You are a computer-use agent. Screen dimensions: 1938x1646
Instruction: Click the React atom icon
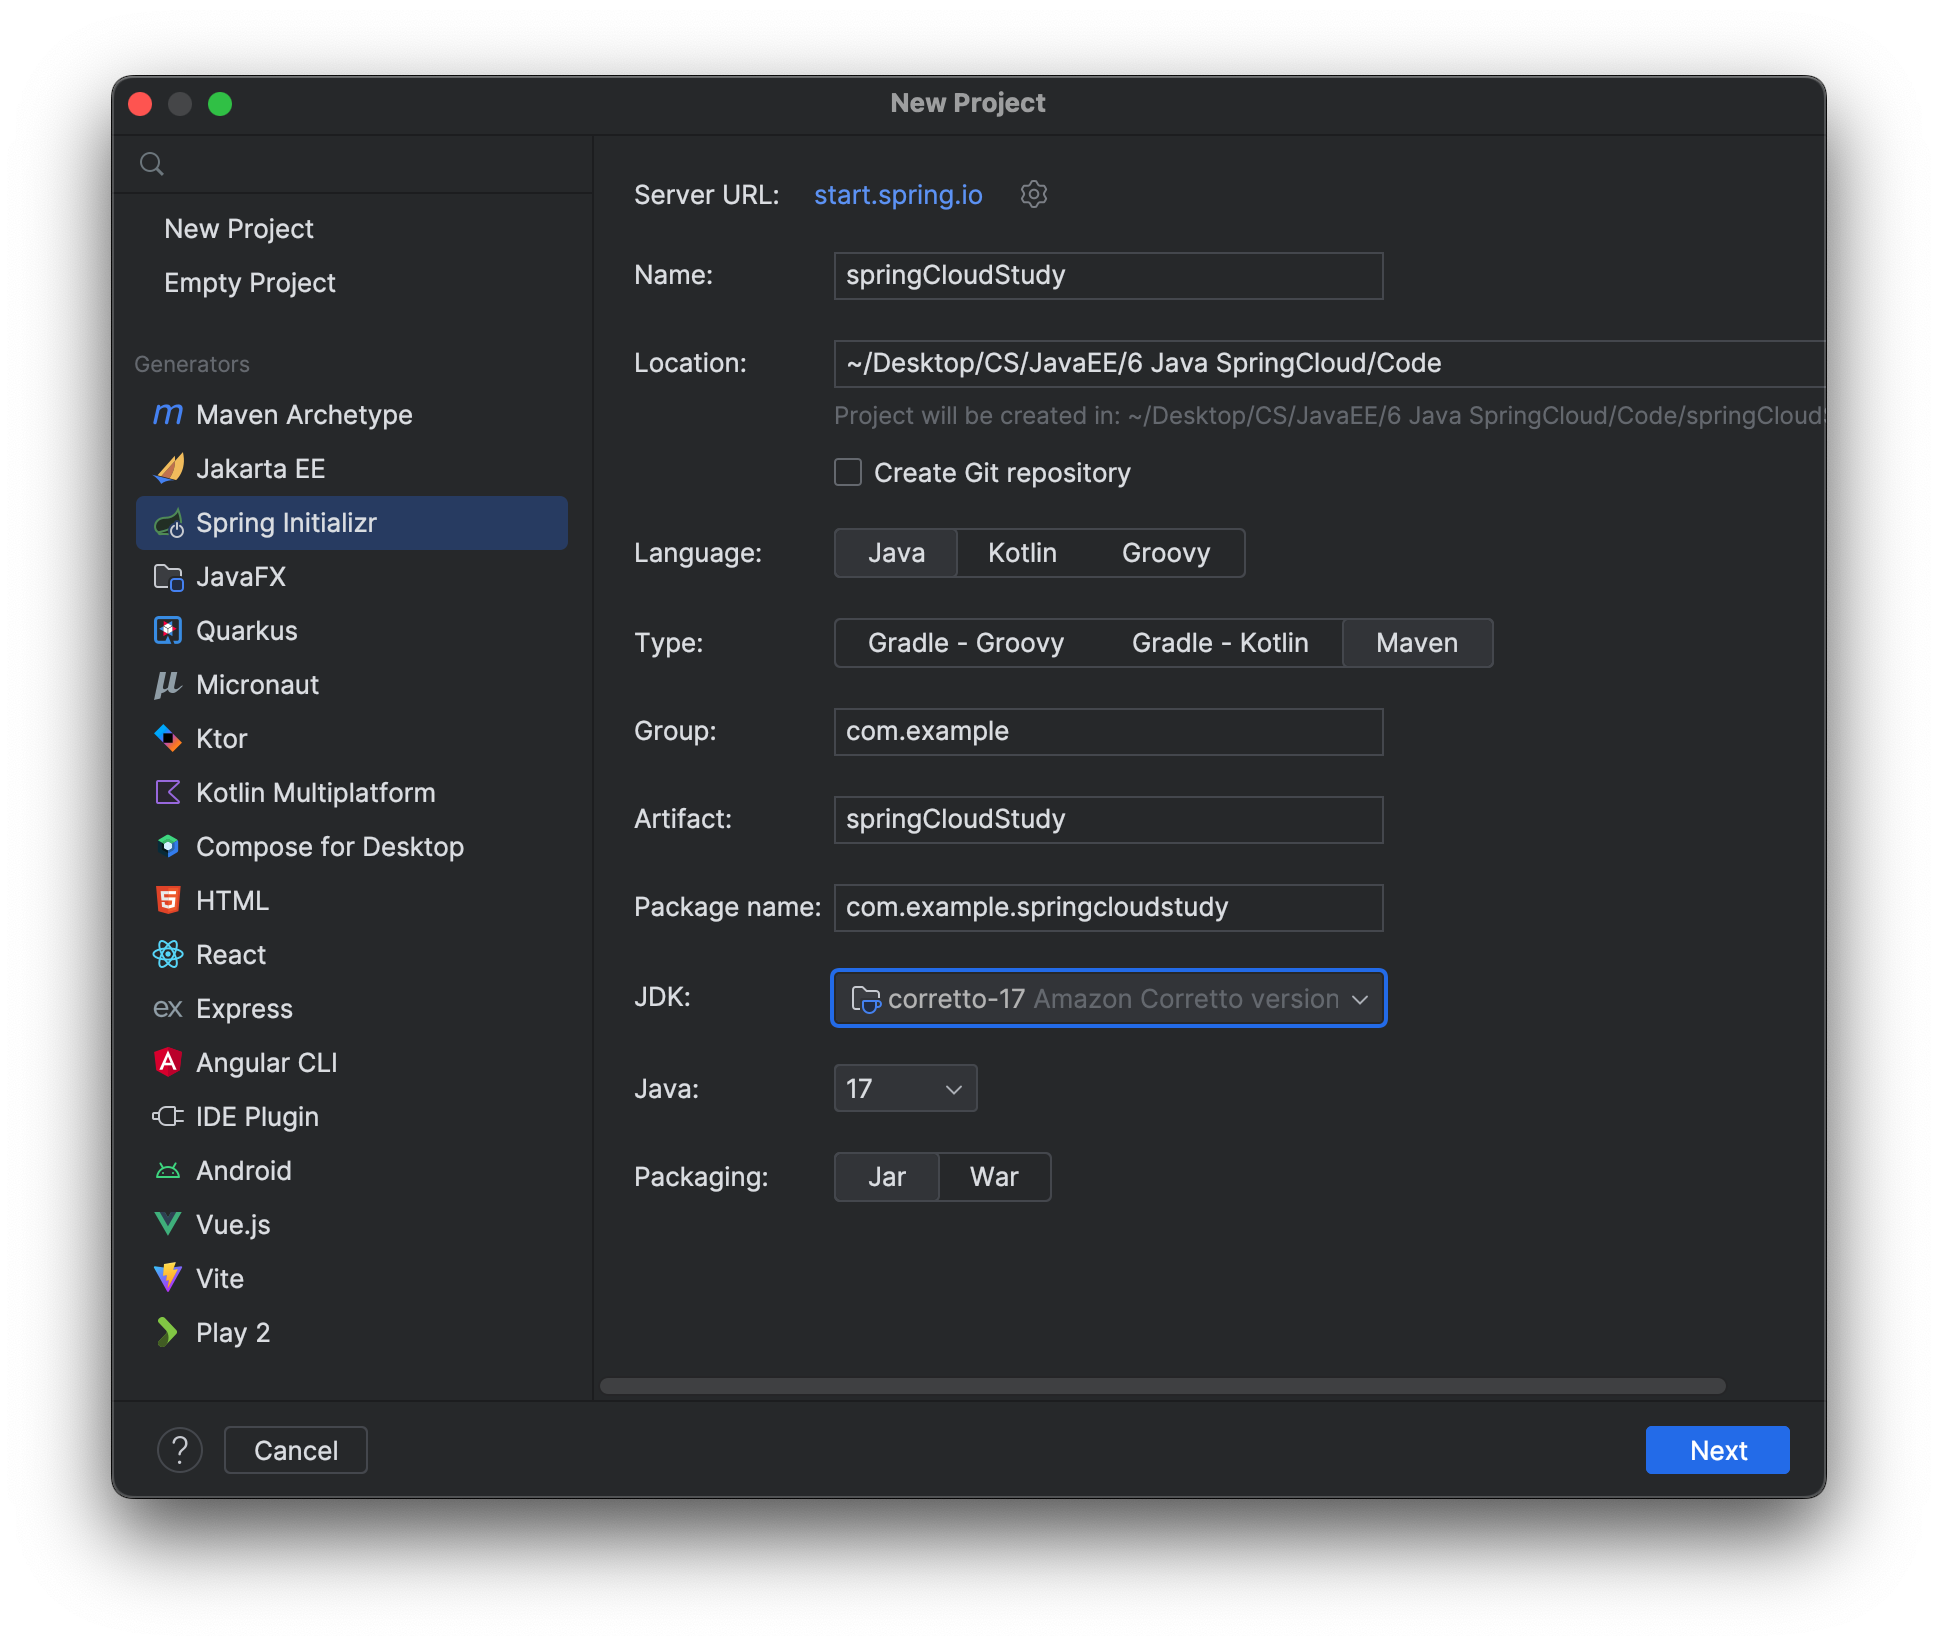(x=168, y=954)
